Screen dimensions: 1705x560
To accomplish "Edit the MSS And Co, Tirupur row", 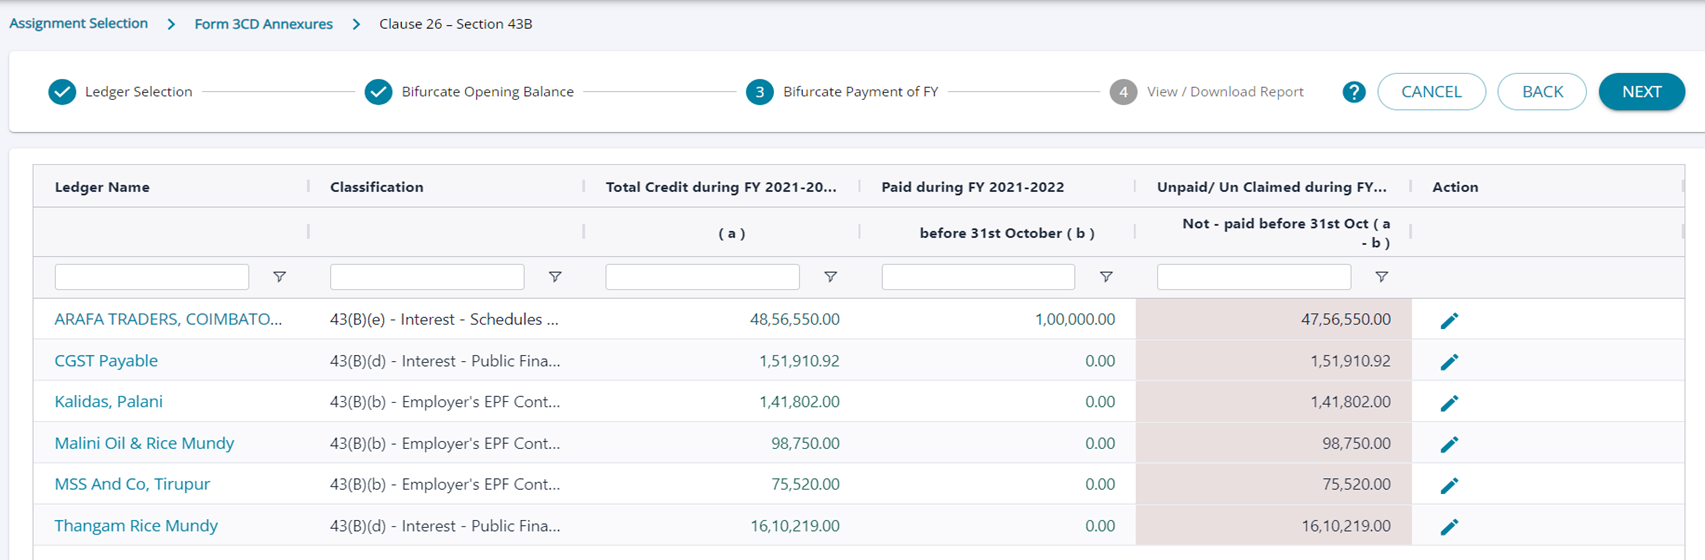I will [1449, 485].
